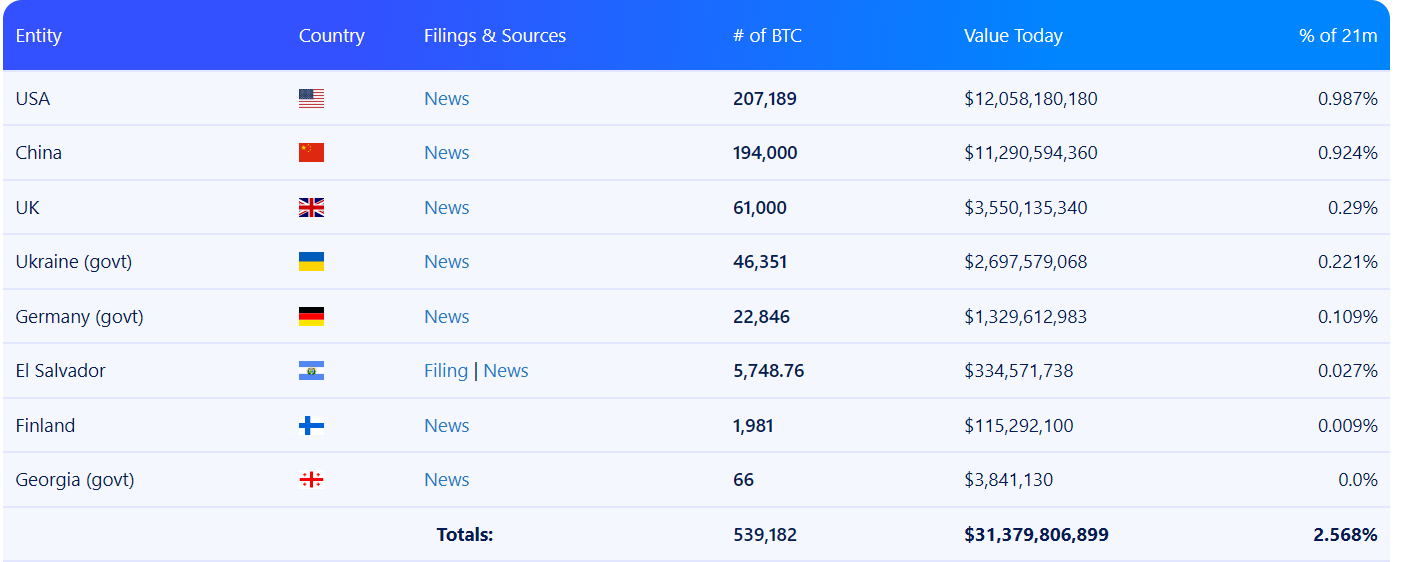The height and width of the screenshot is (562, 1408).
Task: Click the UK Union Jack flag
Action: click(311, 208)
